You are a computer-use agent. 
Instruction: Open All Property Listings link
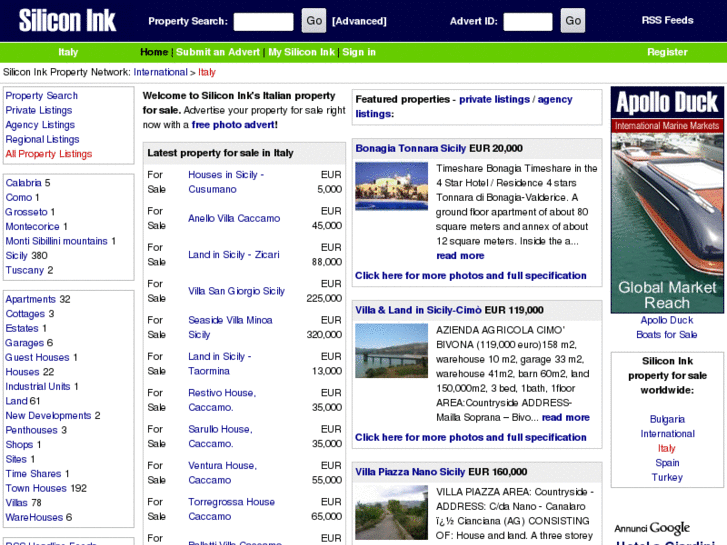click(49, 154)
